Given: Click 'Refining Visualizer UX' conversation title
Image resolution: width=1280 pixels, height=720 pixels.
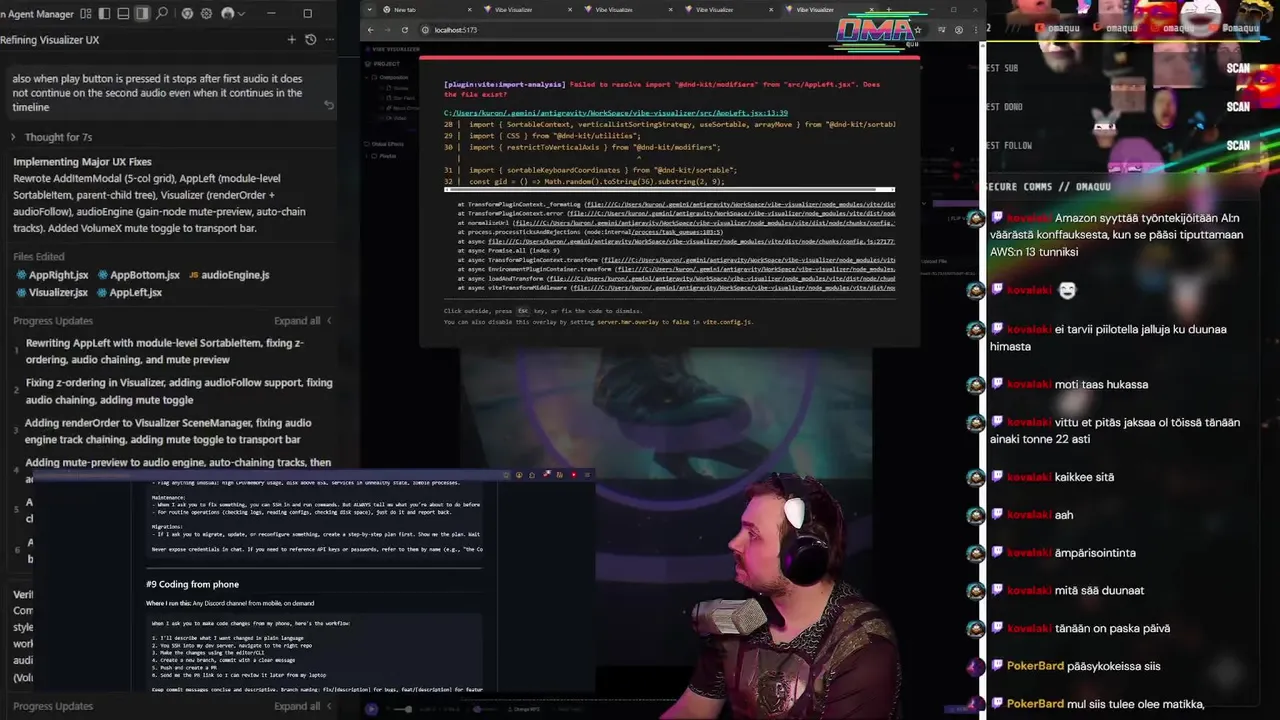Looking at the screenshot, I should [50, 40].
